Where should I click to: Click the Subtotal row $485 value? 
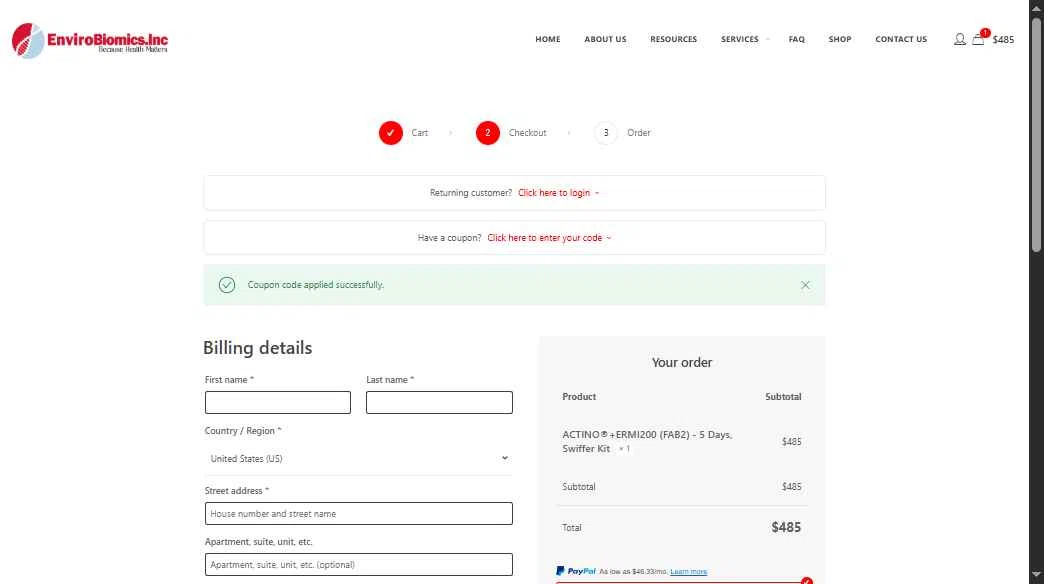(x=791, y=487)
